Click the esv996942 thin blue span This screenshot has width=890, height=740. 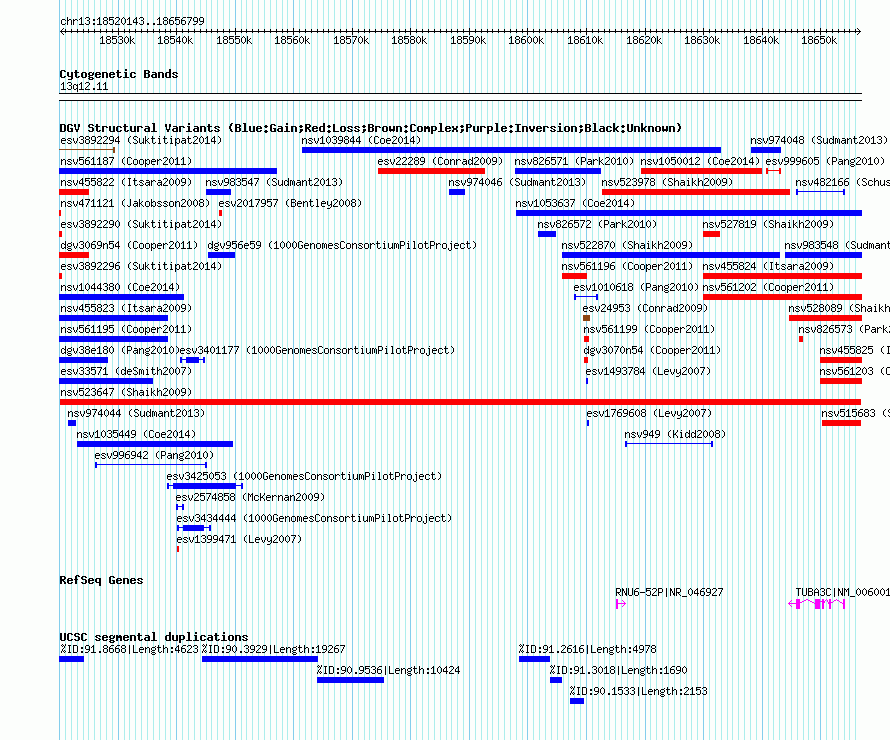pyautogui.click(x=151, y=465)
